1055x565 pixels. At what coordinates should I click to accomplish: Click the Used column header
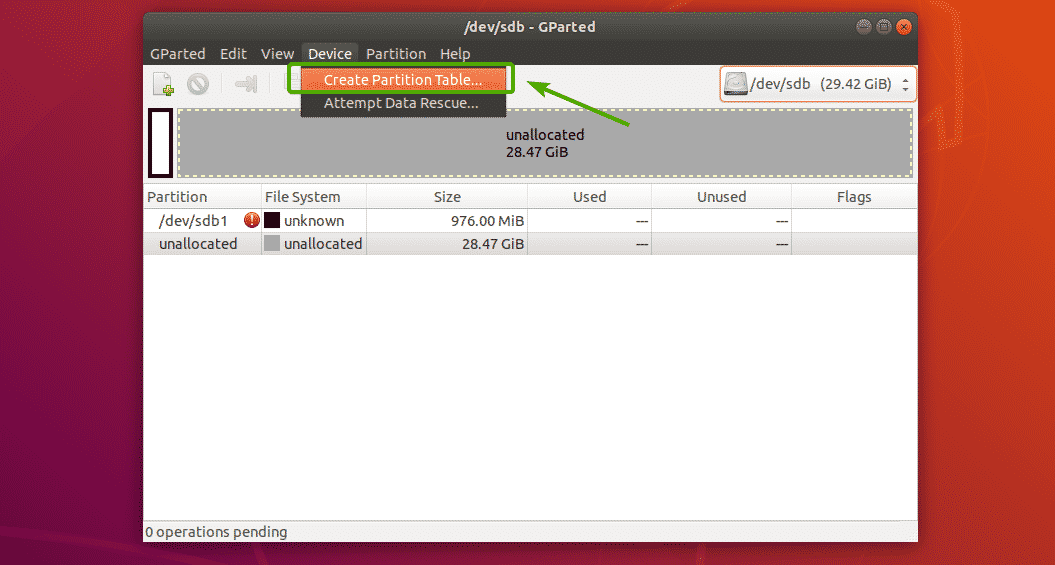(589, 197)
